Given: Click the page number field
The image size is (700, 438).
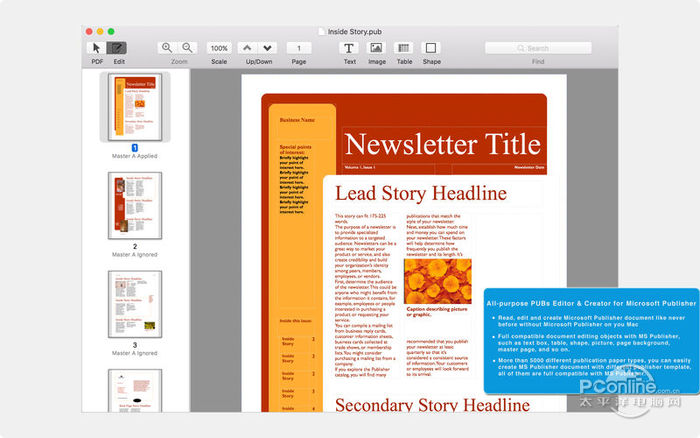Looking at the screenshot, I should point(298,47).
